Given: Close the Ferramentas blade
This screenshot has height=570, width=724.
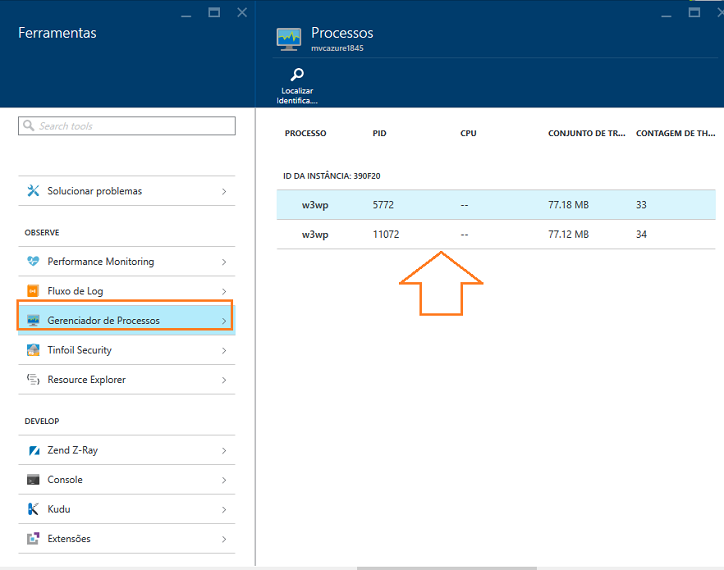Looking at the screenshot, I should click(242, 12).
